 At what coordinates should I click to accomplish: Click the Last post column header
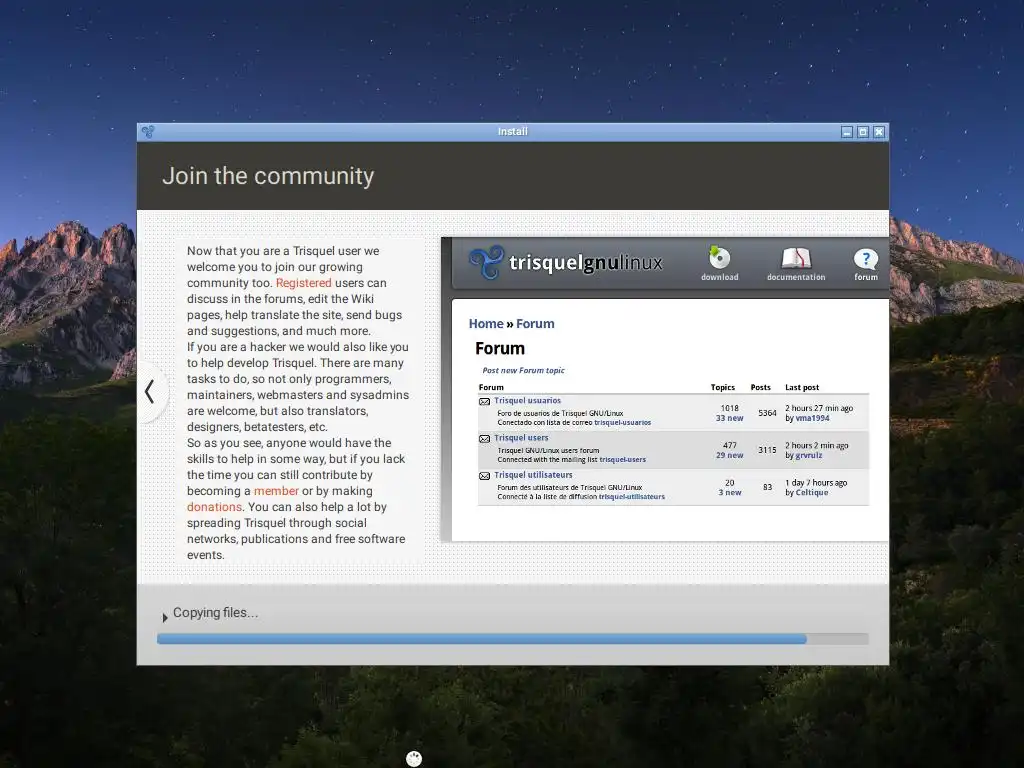tap(802, 387)
